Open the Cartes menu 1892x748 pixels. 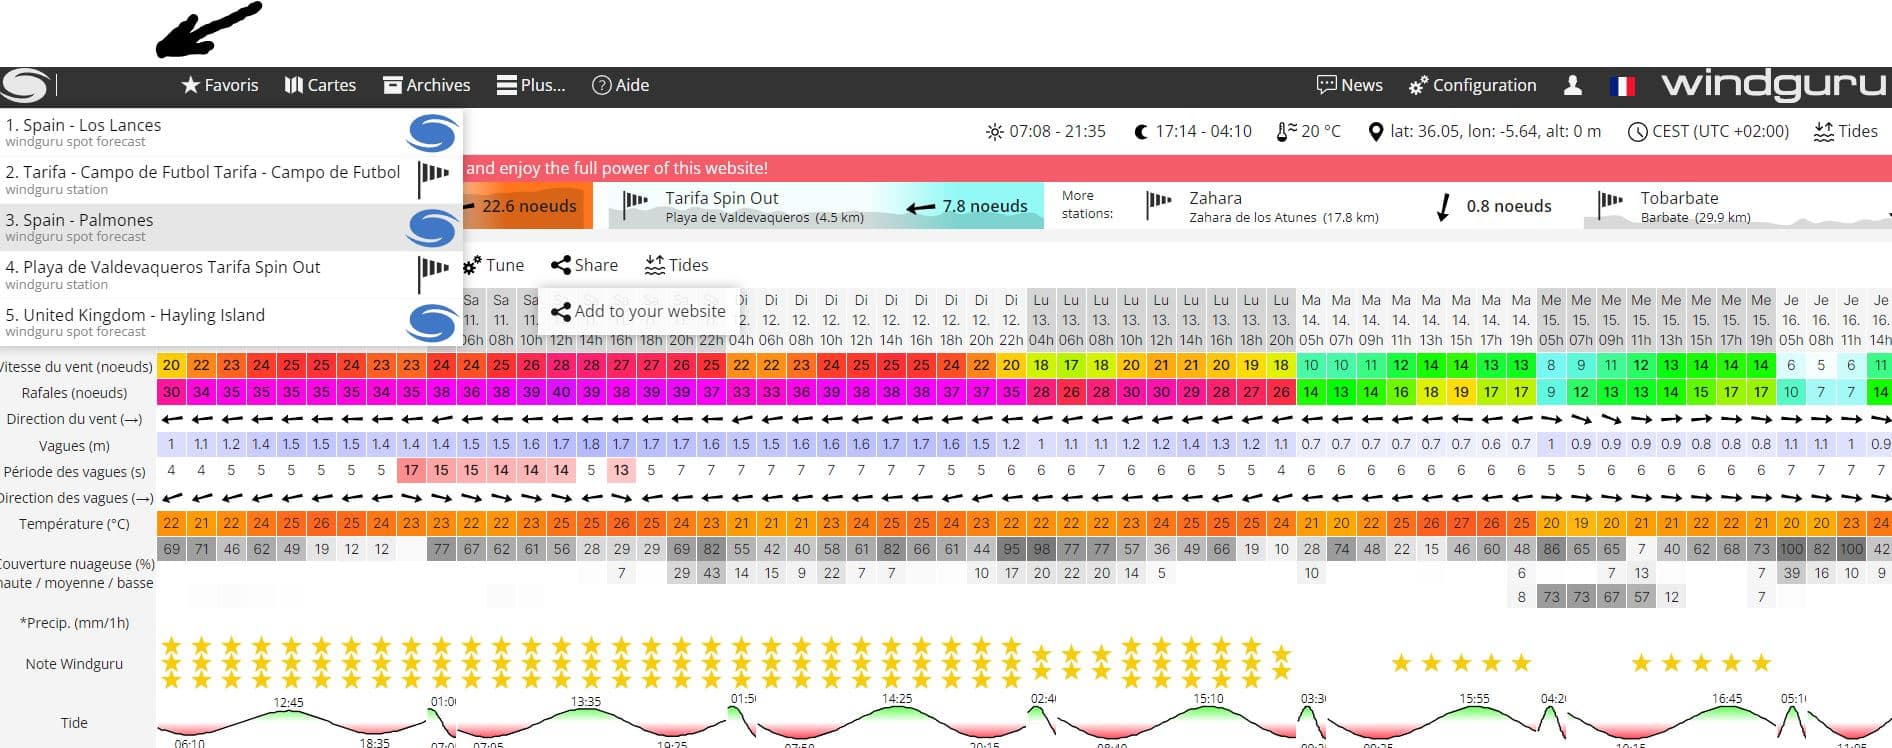point(320,86)
